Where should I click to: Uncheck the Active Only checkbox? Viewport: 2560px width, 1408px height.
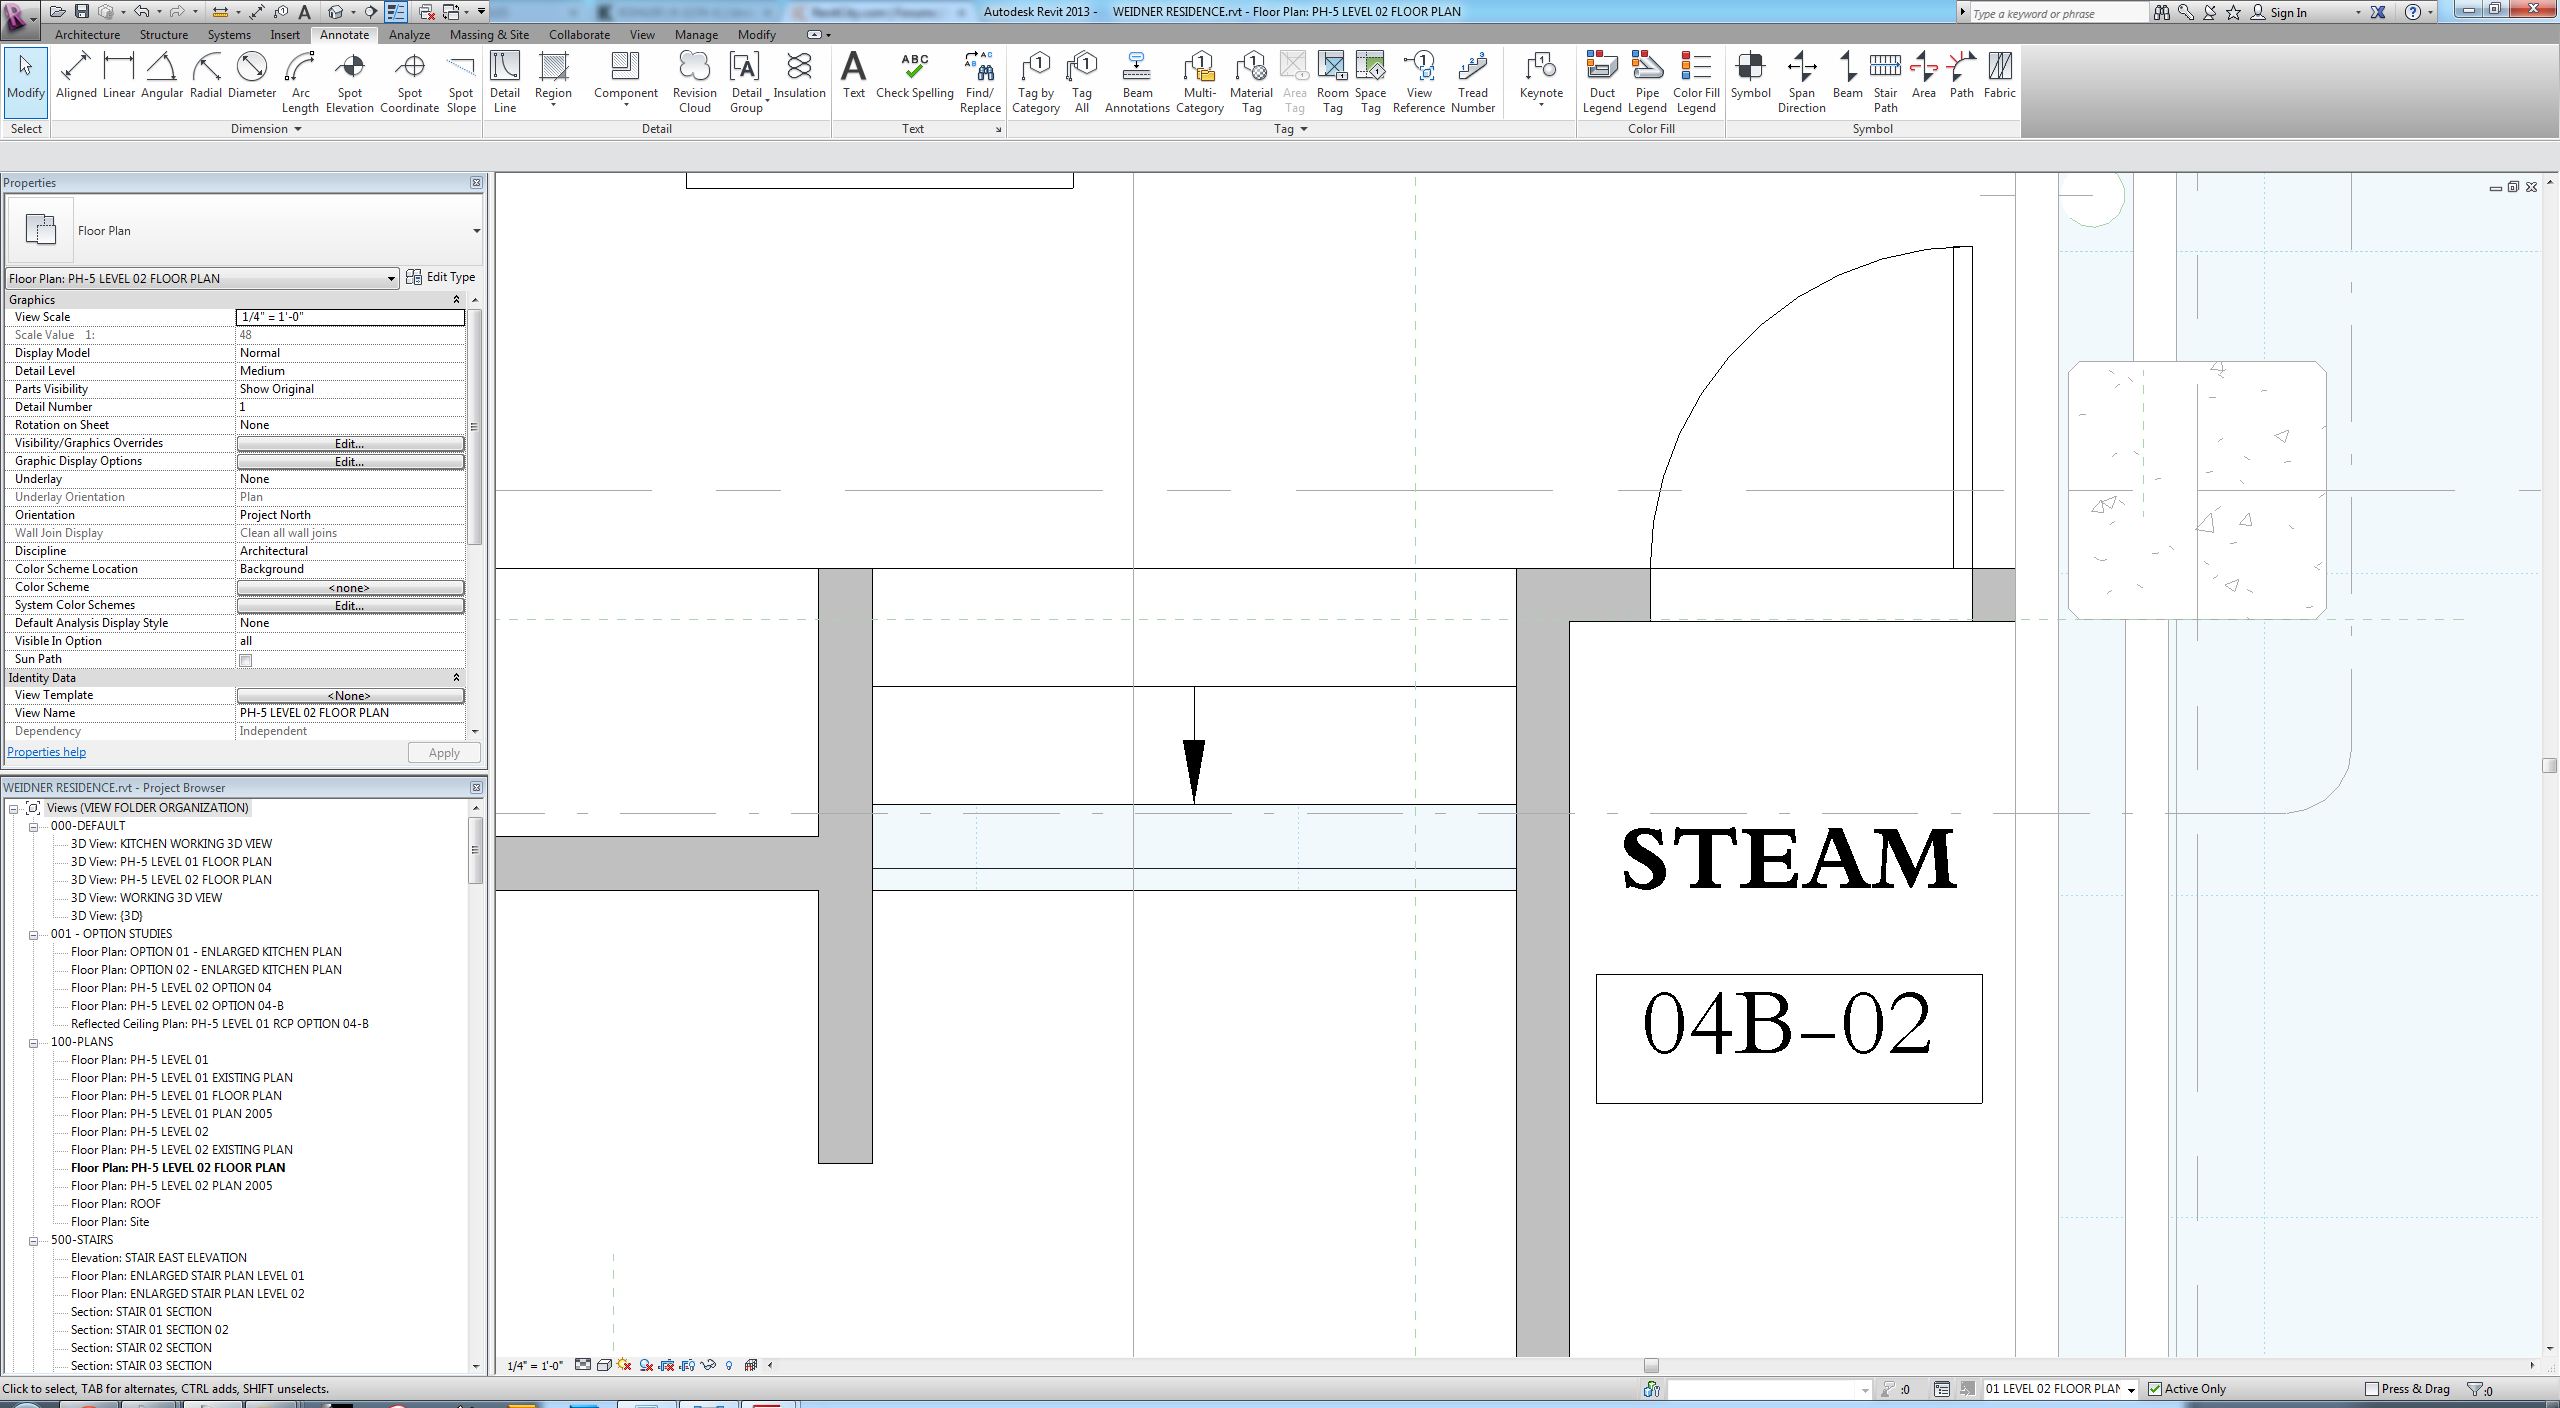(x=2156, y=1389)
